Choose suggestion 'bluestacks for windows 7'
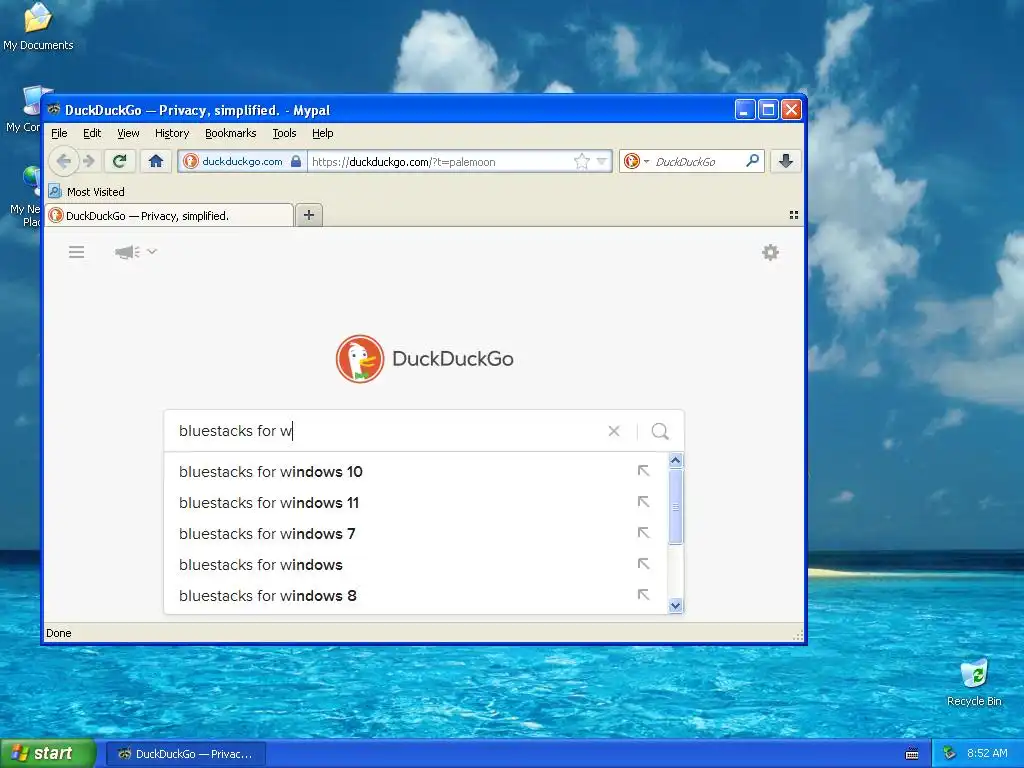Screen dimensions: 1024x768 click(415, 534)
